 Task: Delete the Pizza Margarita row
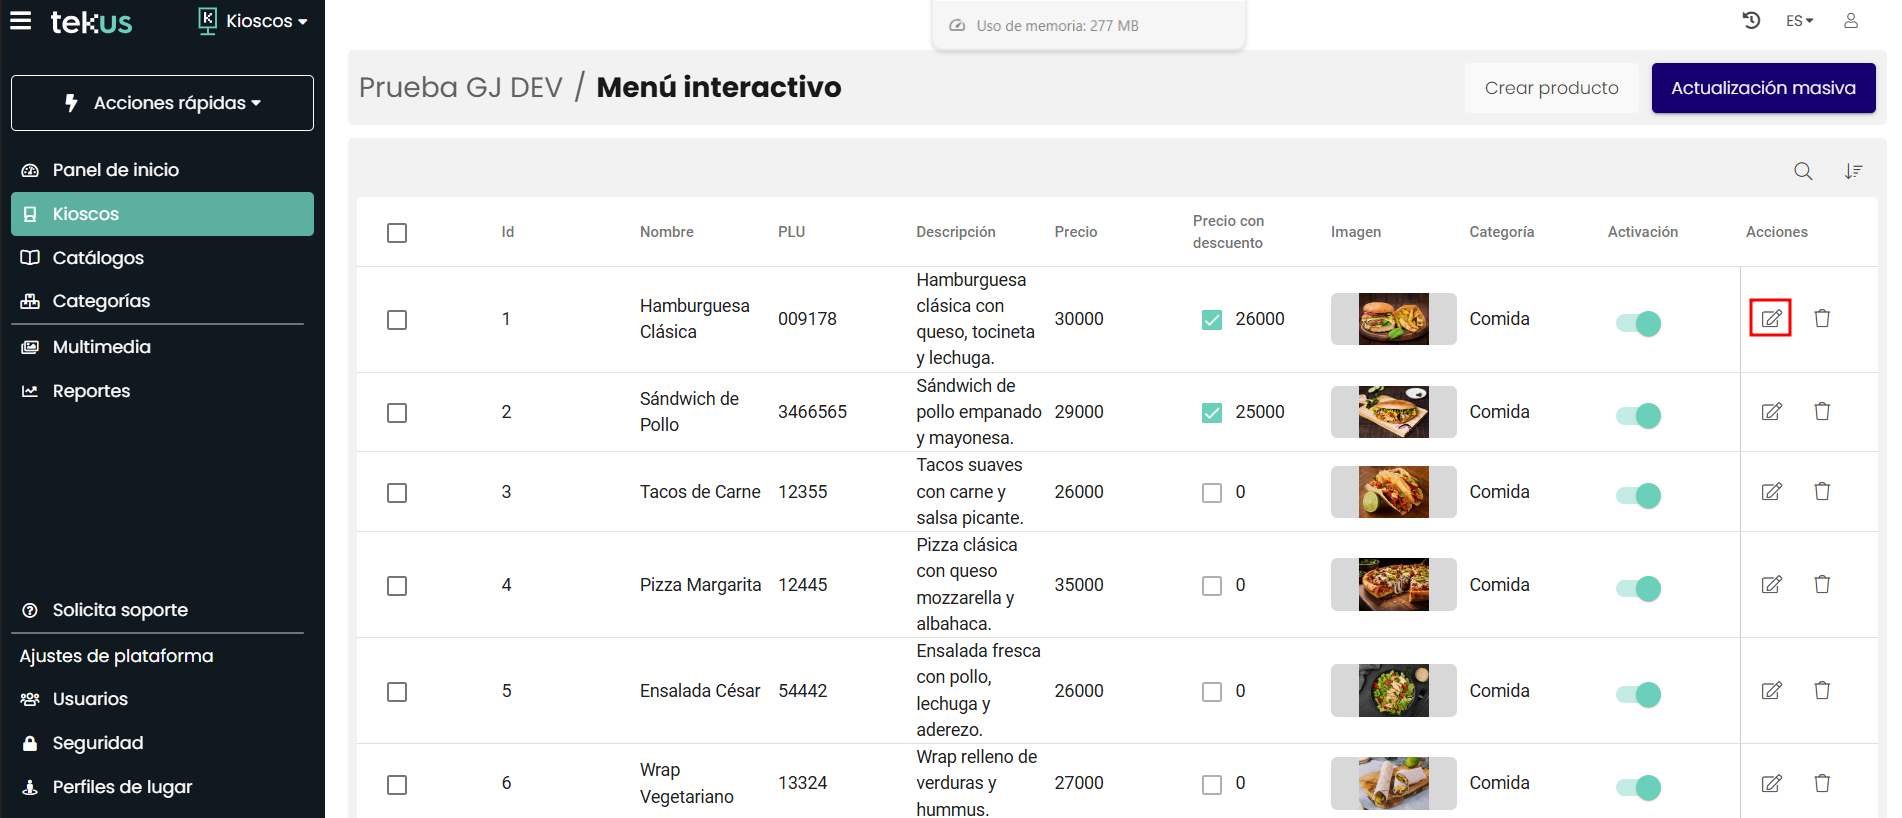click(x=1822, y=584)
